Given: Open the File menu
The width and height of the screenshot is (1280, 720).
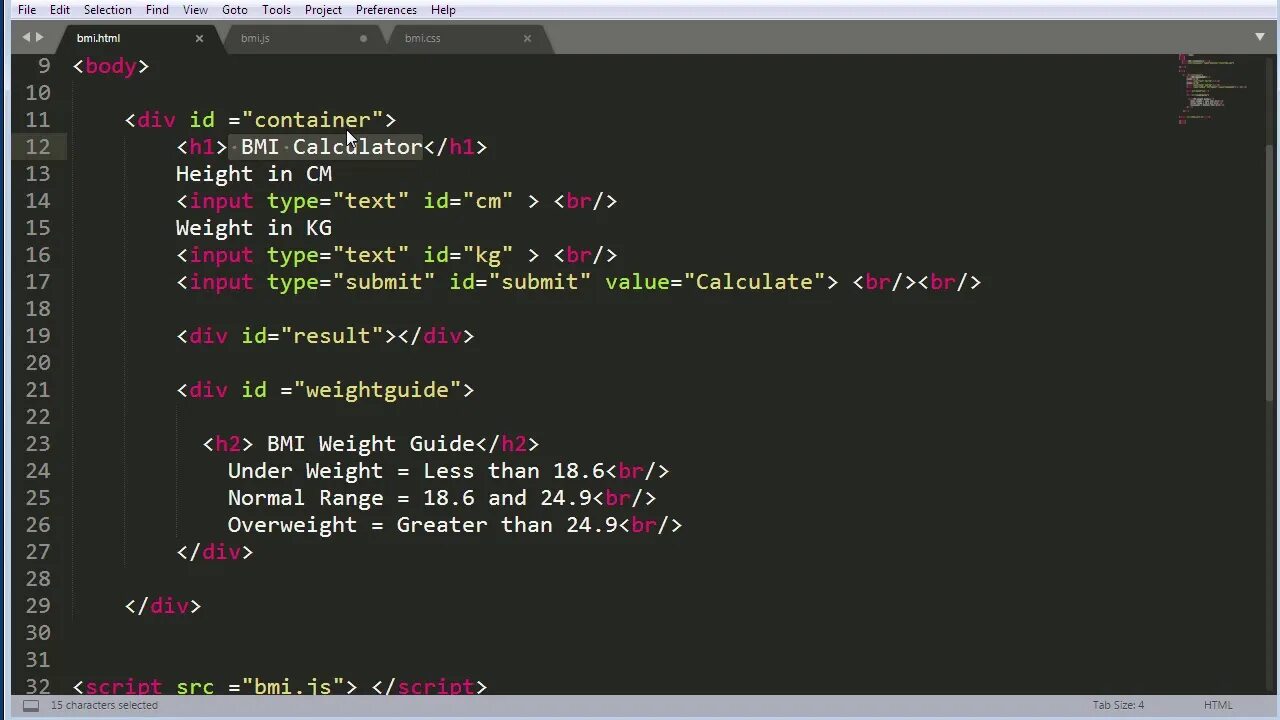Looking at the screenshot, I should 27,10.
